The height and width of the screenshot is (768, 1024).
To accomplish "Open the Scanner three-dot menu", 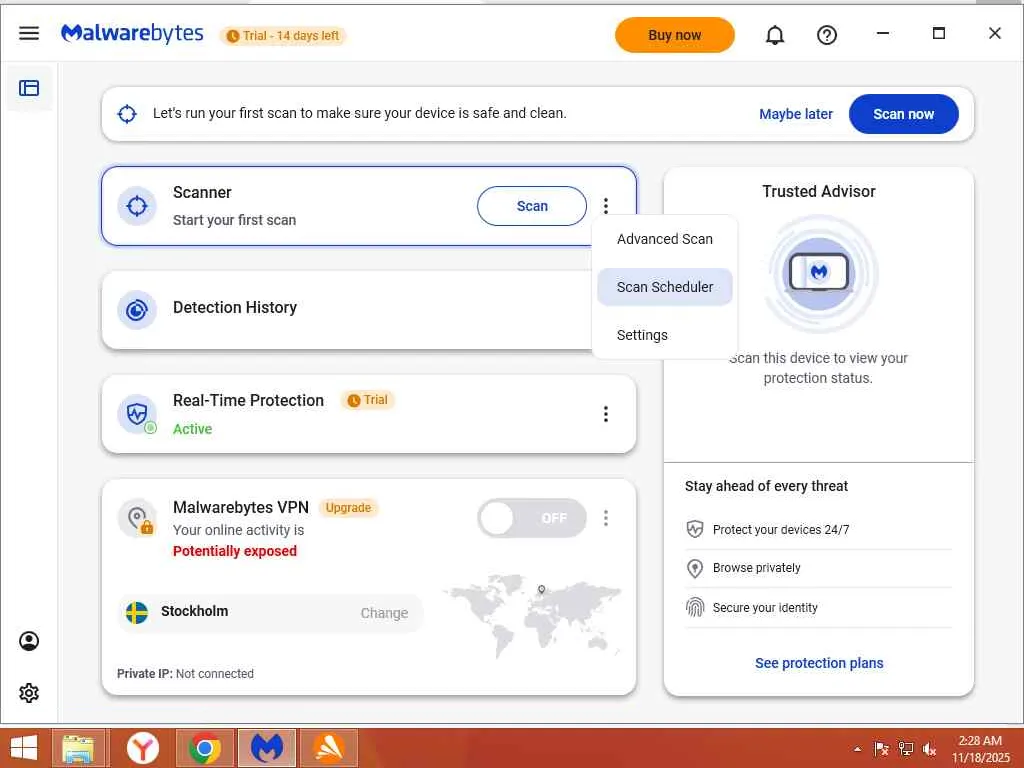I will (606, 206).
